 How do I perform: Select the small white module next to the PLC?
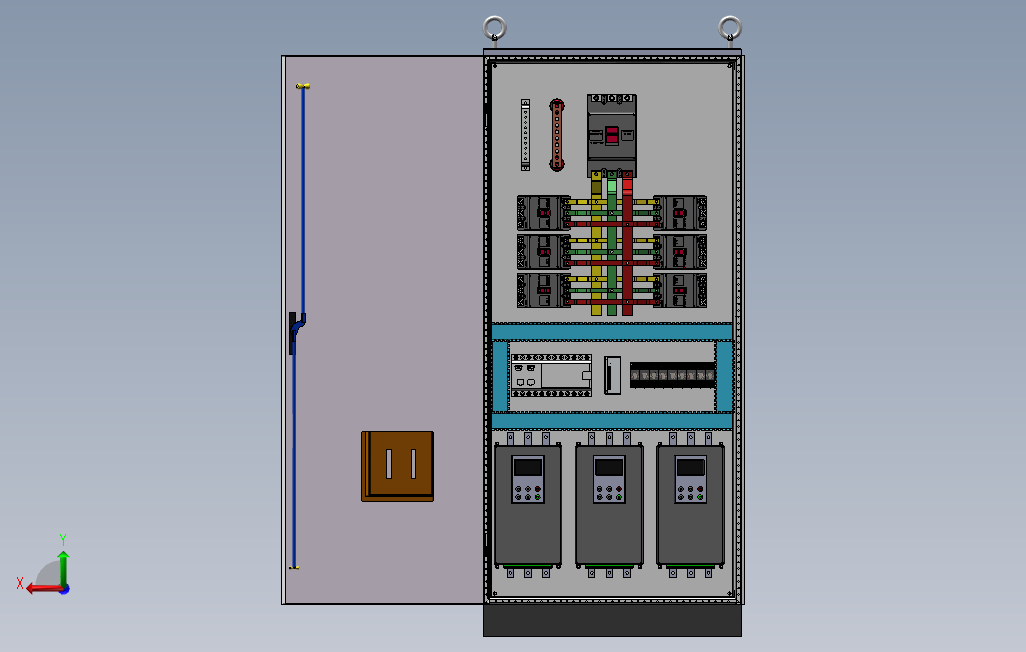(x=612, y=375)
